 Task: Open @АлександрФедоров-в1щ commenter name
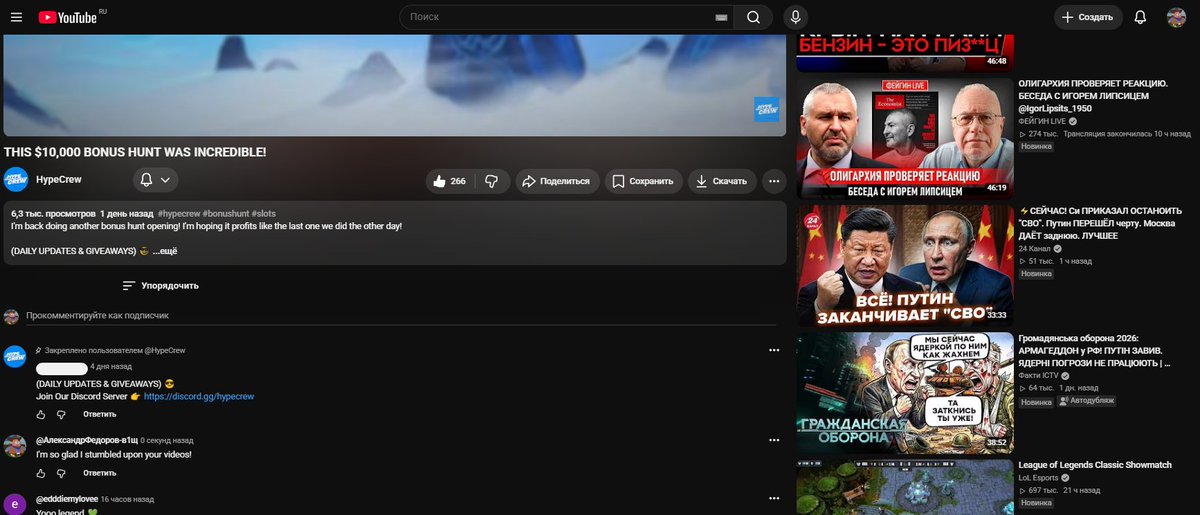[86, 440]
